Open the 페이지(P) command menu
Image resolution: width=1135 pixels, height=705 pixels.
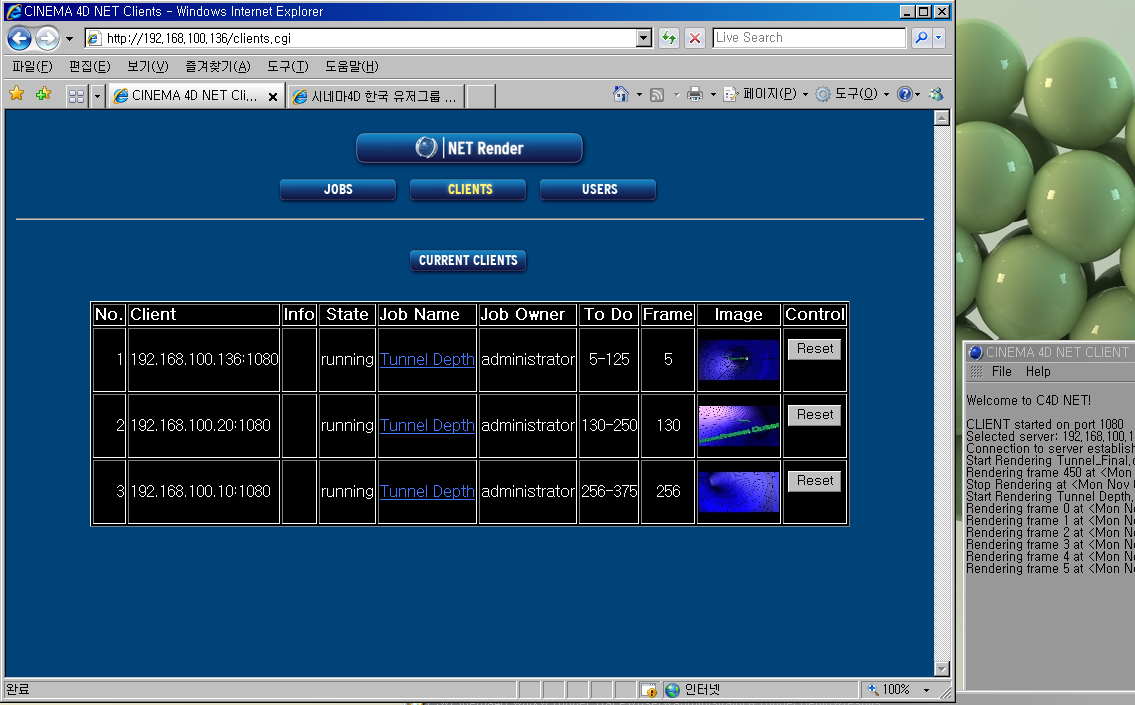[x=766, y=94]
